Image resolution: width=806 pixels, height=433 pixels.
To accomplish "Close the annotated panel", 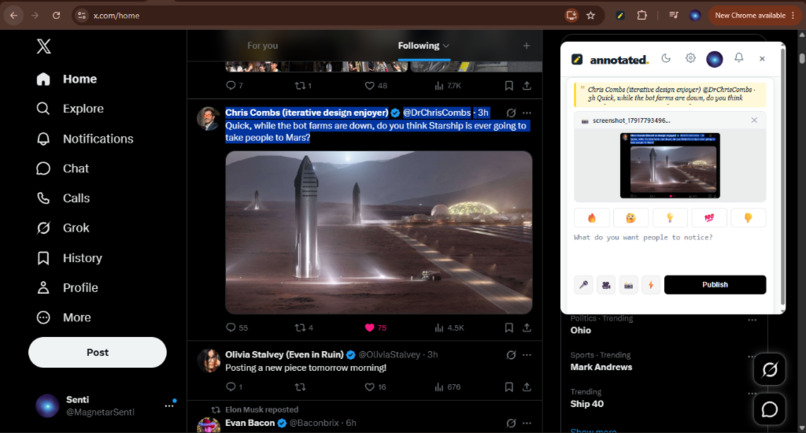I will 762,59.
